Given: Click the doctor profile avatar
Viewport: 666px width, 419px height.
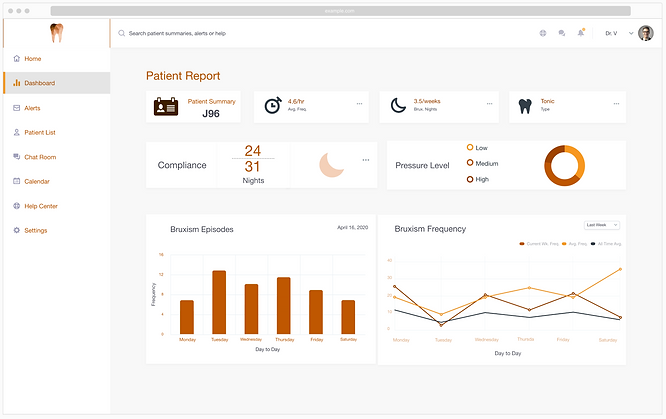Looking at the screenshot, I should click(x=646, y=33).
